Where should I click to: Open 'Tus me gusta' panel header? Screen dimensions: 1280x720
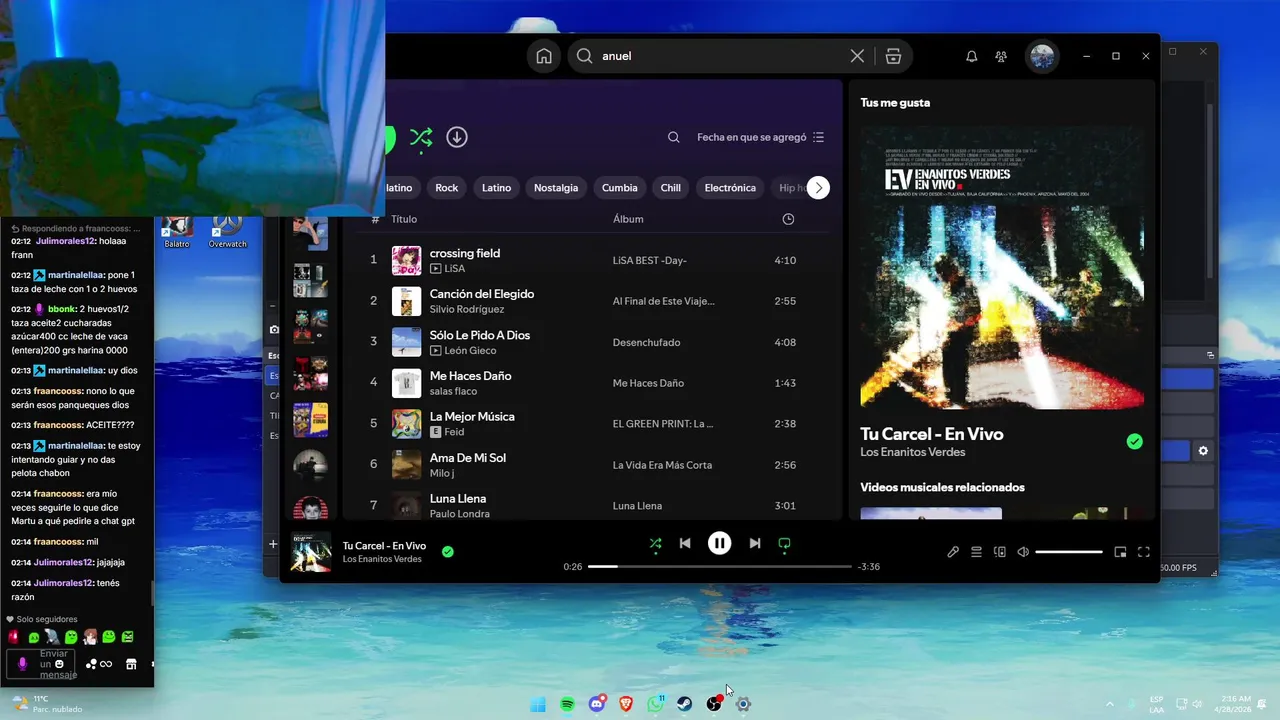[895, 102]
